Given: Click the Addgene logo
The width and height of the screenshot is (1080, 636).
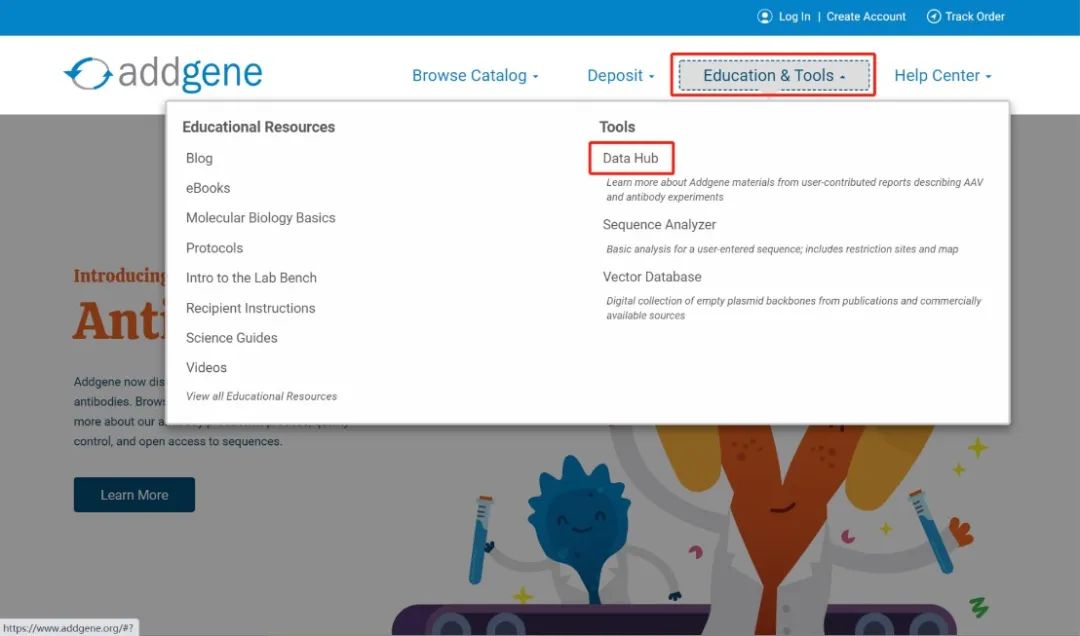Looking at the screenshot, I should [163, 75].
